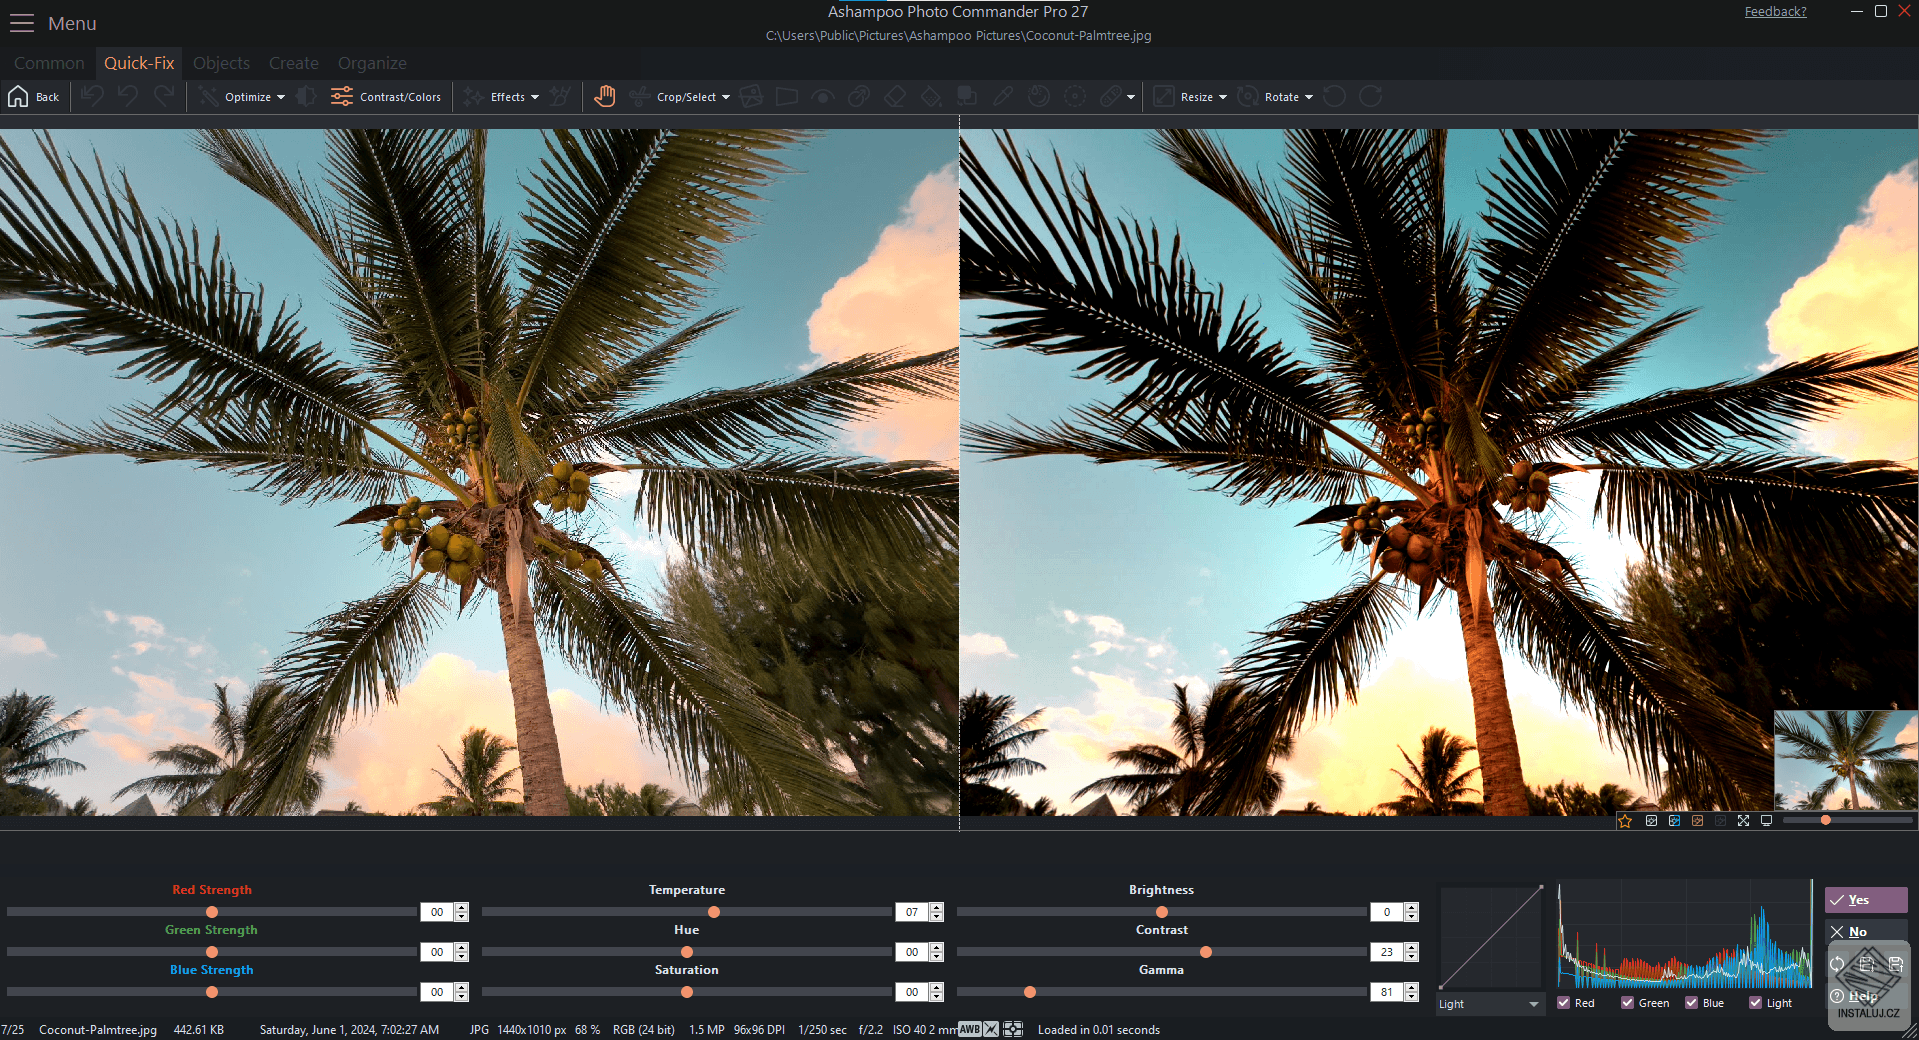Open the Feedback? link
Screen dimensions: 1919x1040
(1775, 12)
